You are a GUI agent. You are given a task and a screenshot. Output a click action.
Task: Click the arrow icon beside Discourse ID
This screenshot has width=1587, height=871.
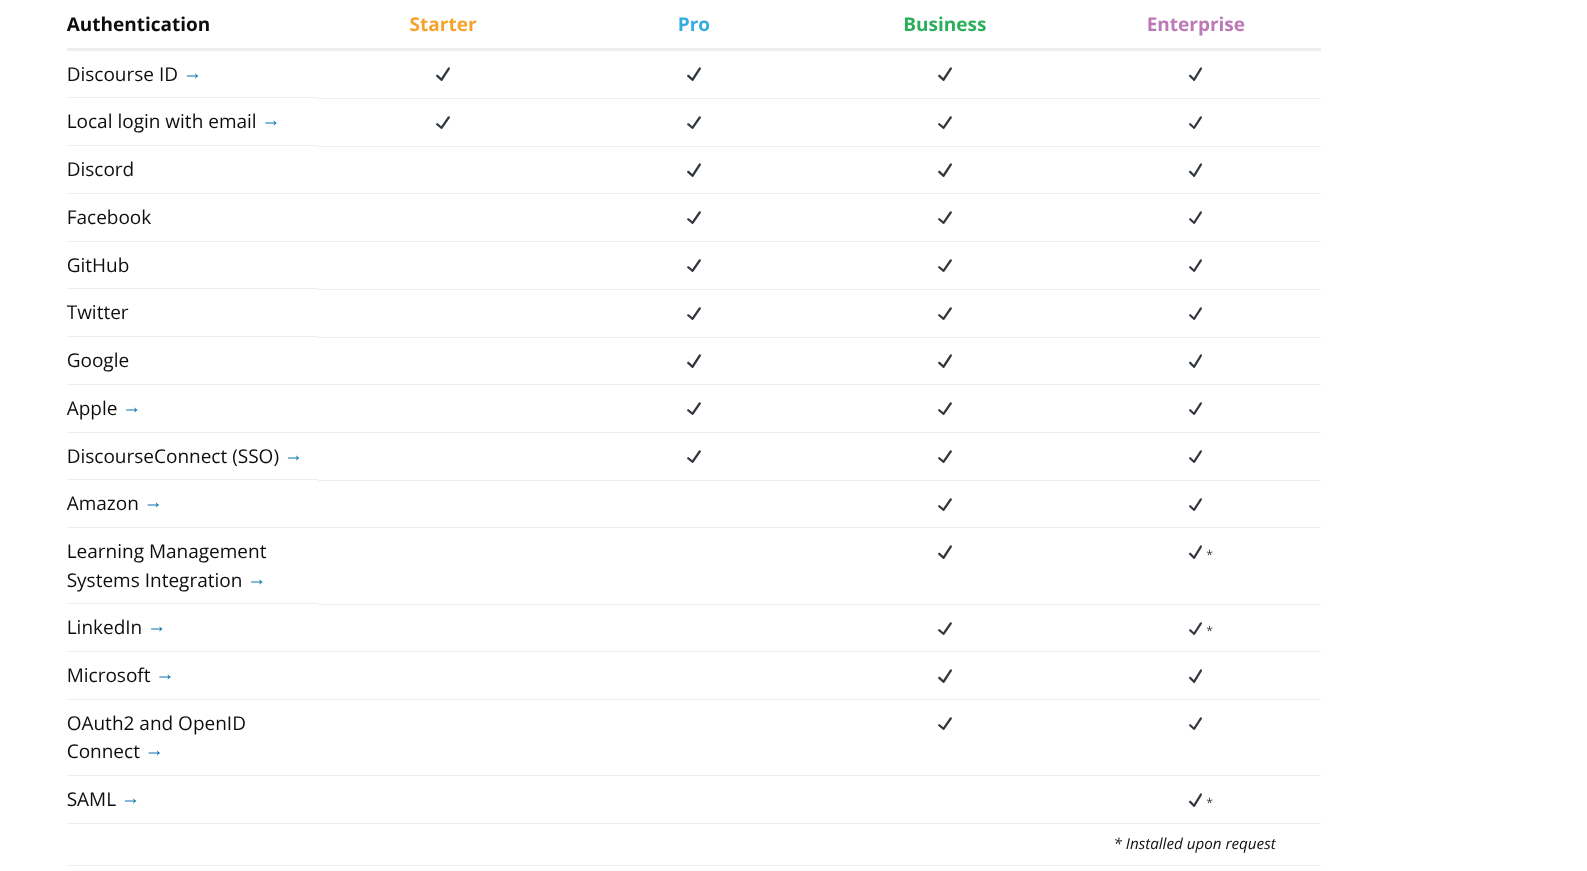click(193, 76)
